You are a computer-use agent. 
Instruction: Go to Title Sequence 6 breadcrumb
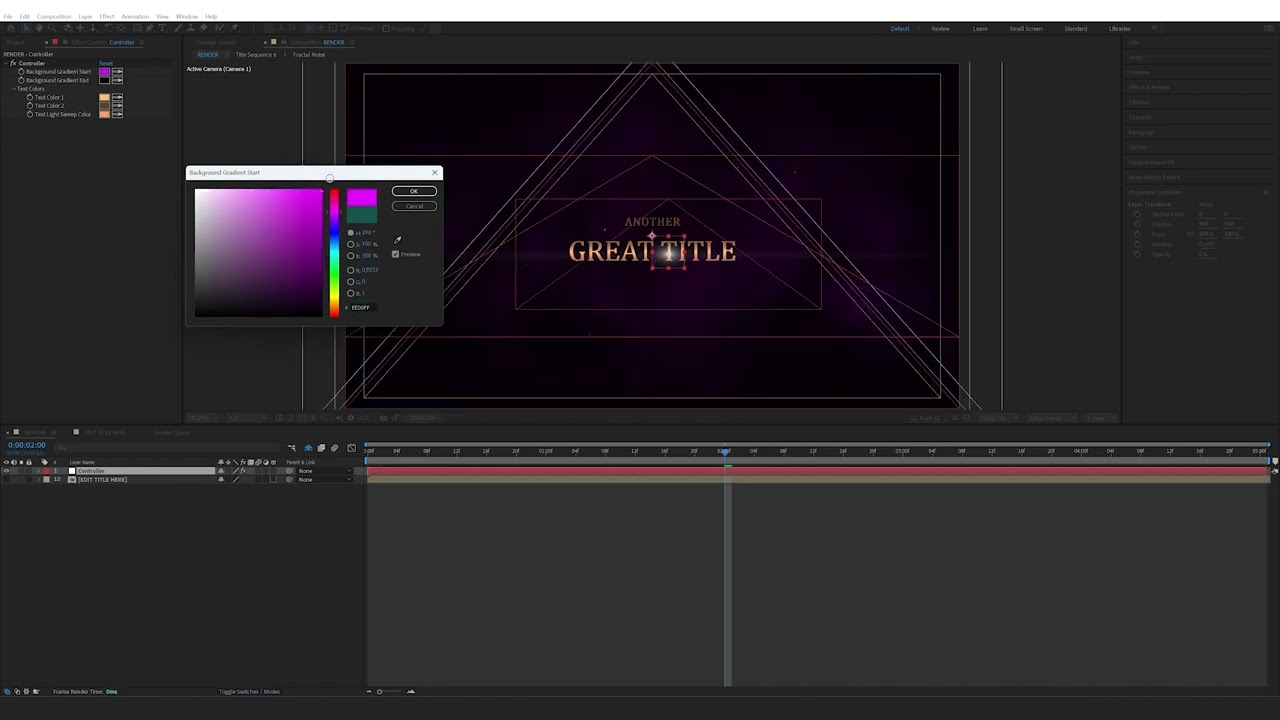[x=256, y=54]
